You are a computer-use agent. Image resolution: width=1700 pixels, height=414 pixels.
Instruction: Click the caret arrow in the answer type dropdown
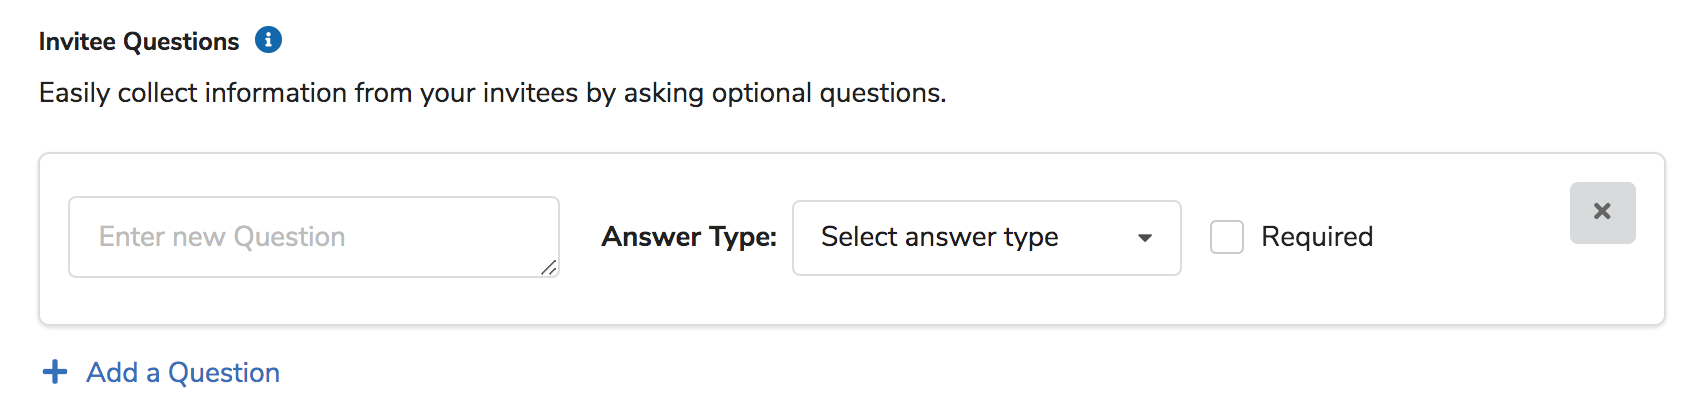[1145, 238]
